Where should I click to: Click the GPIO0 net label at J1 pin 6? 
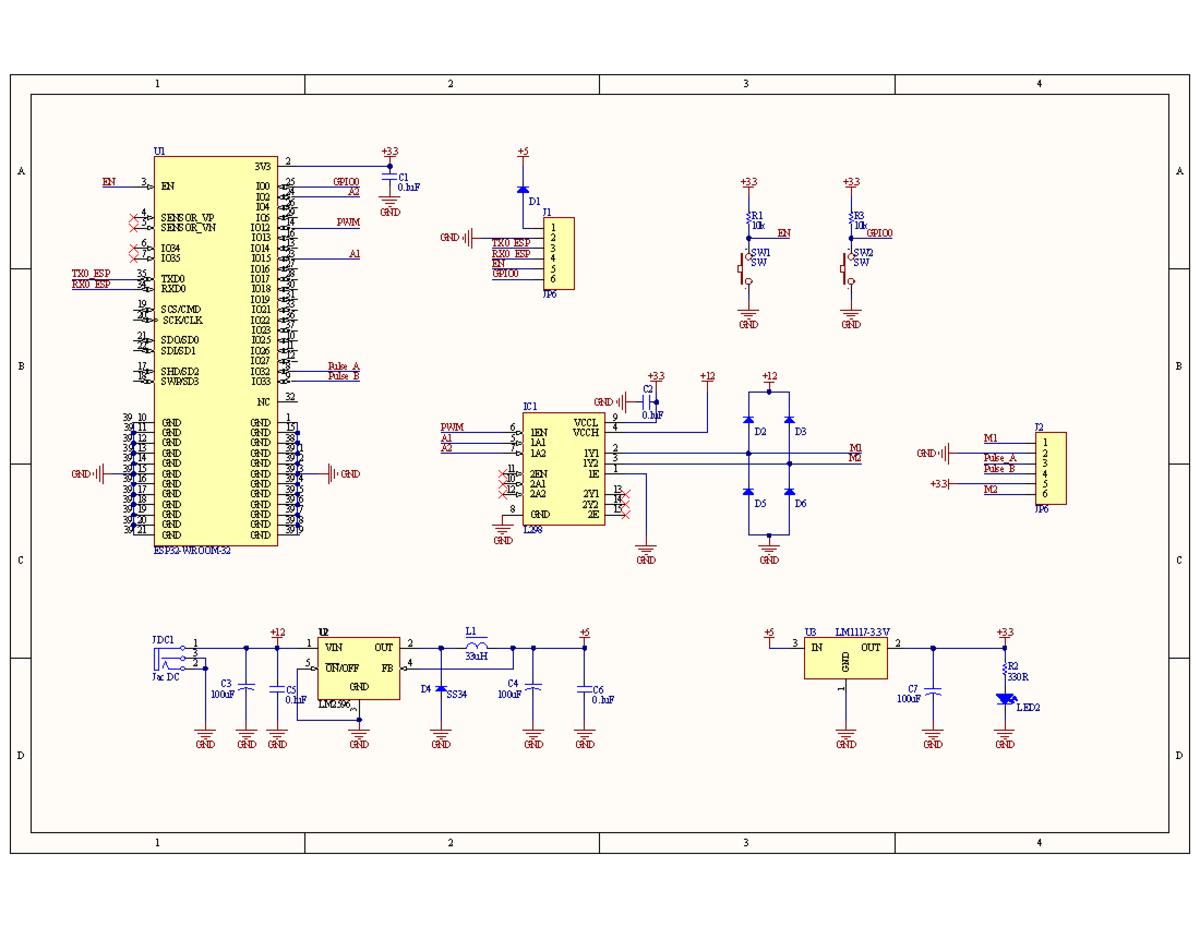pos(505,274)
